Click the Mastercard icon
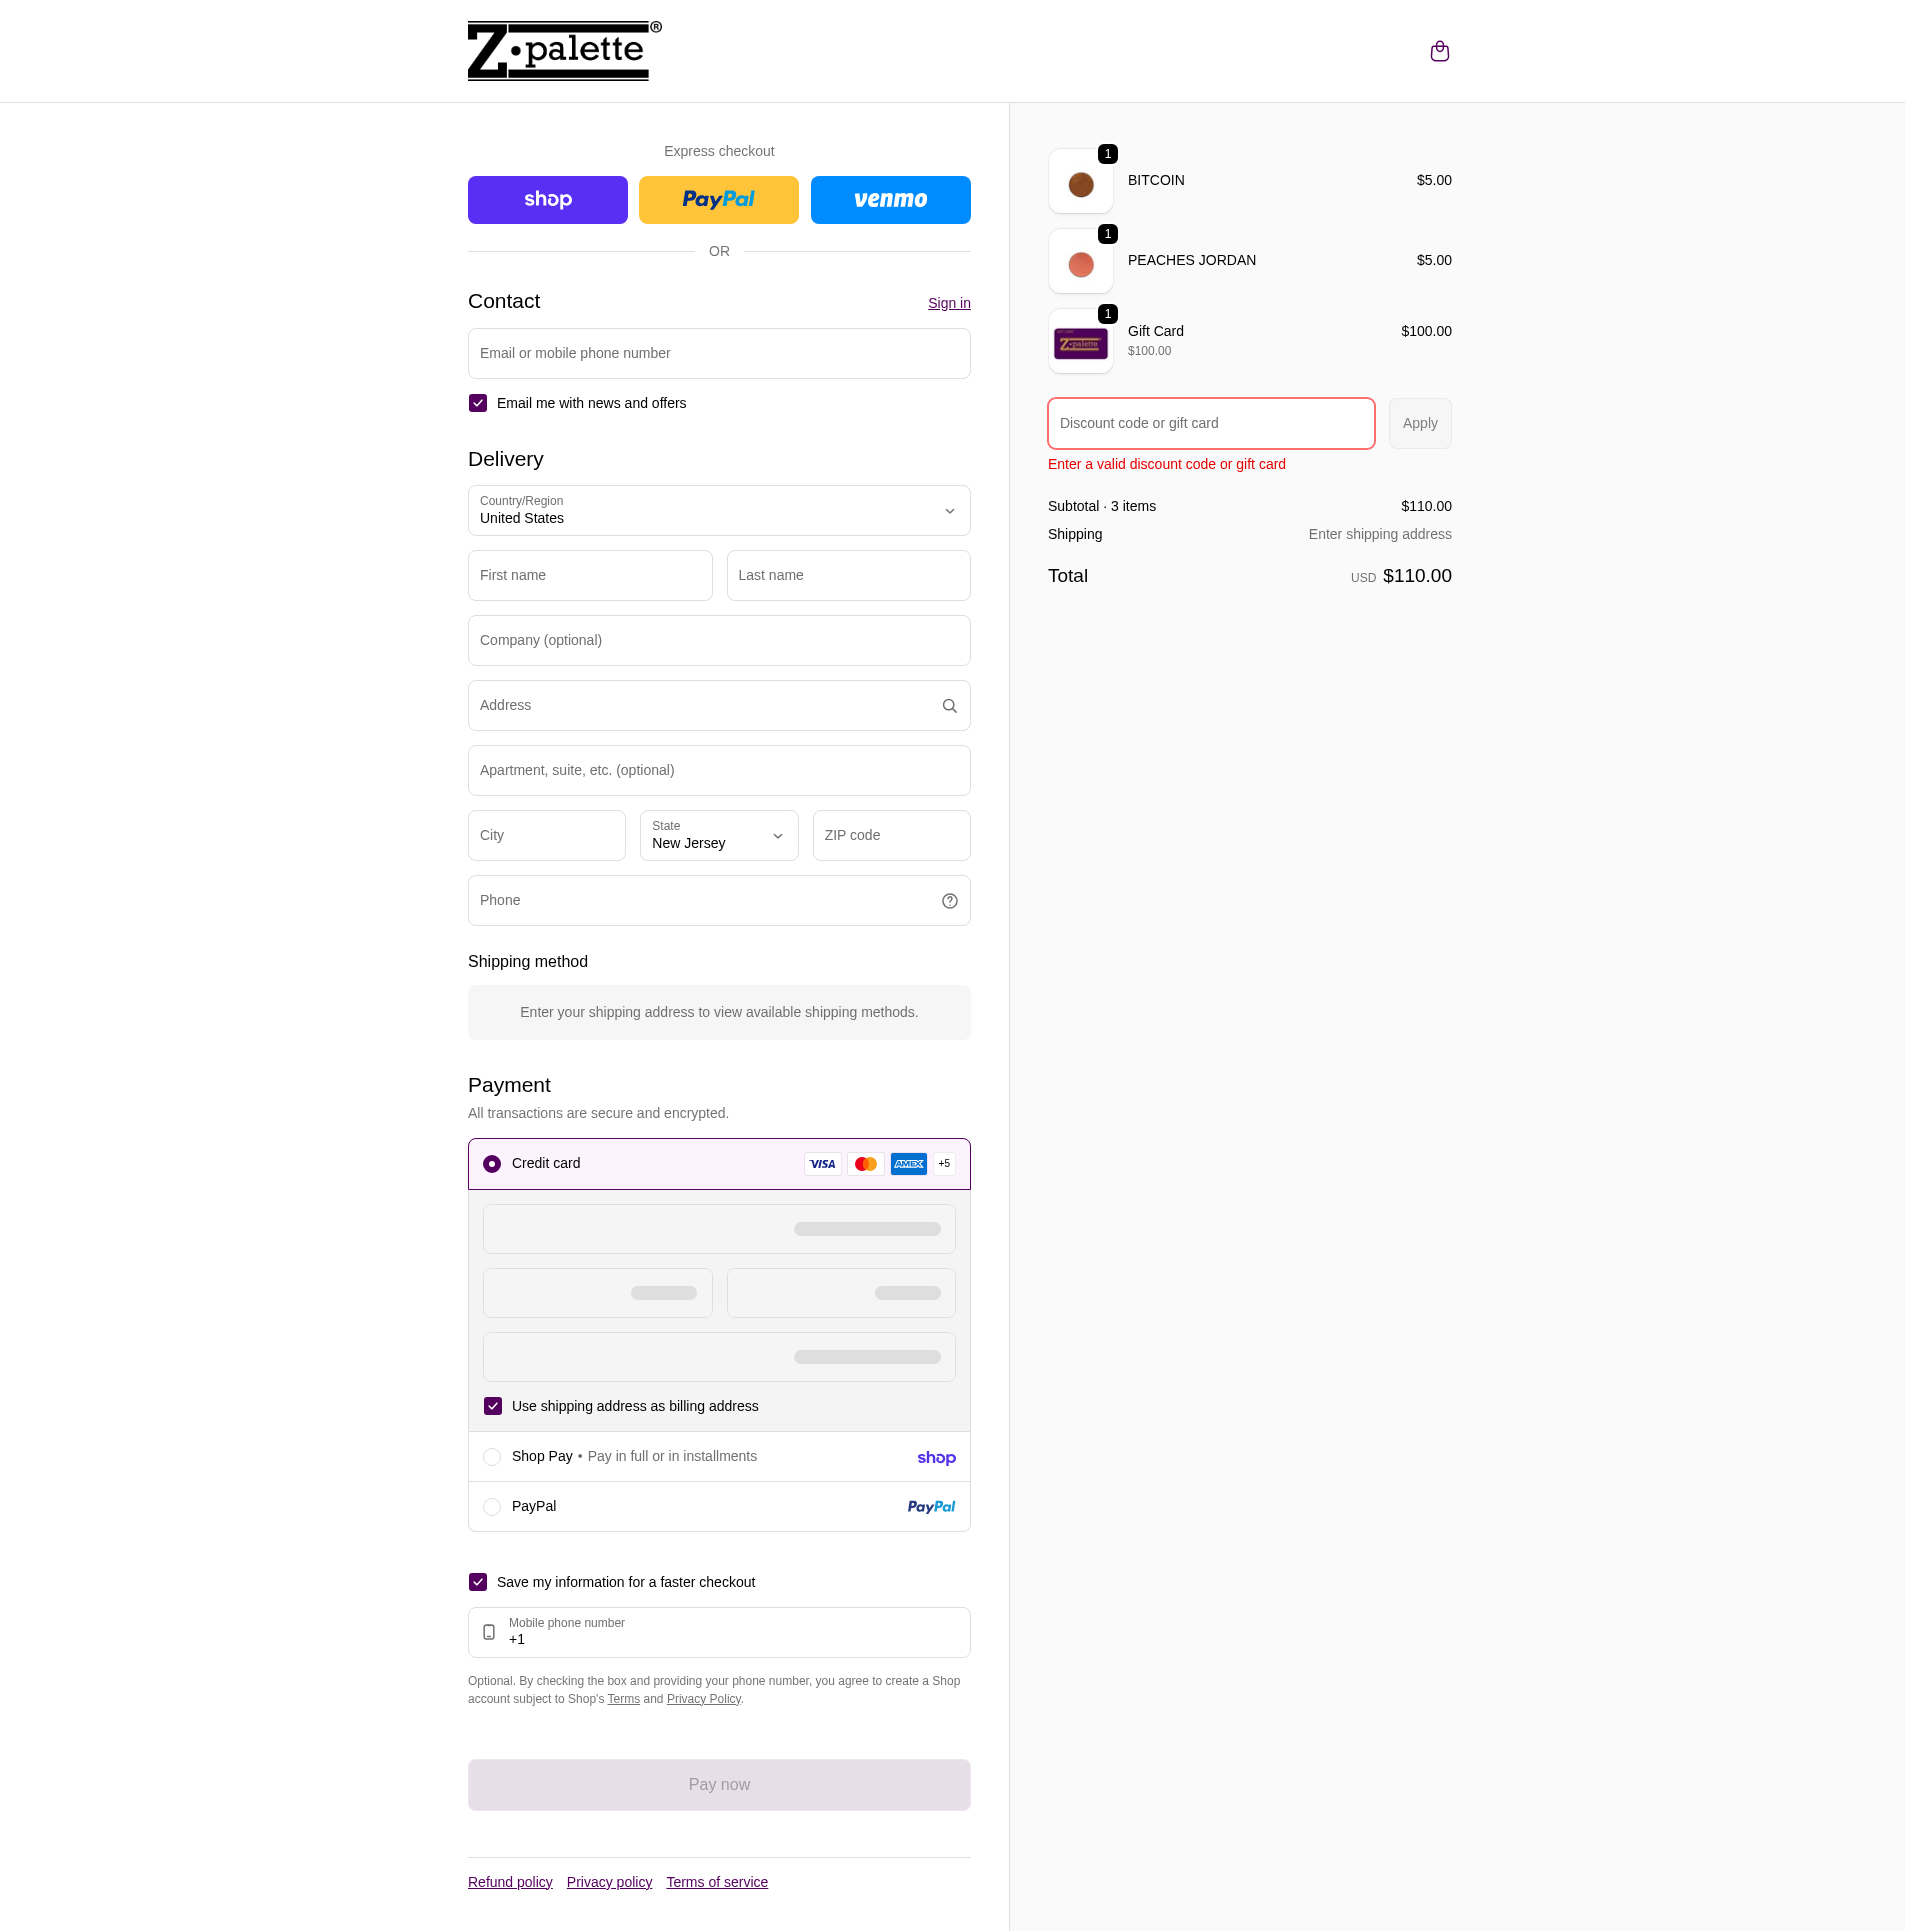Image resolution: width=1905 pixels, height=1931 pixels. (865, 1163)
